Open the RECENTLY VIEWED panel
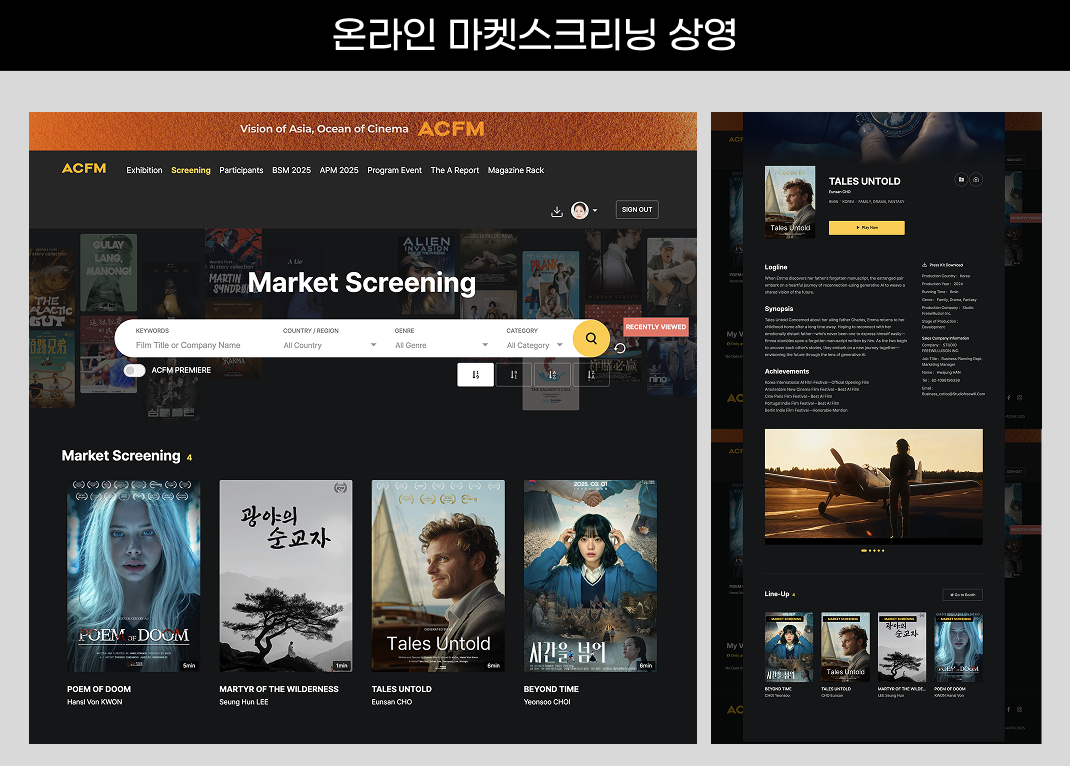The width and height of the screenshot is (1070, 766). [x=656, y=327]
